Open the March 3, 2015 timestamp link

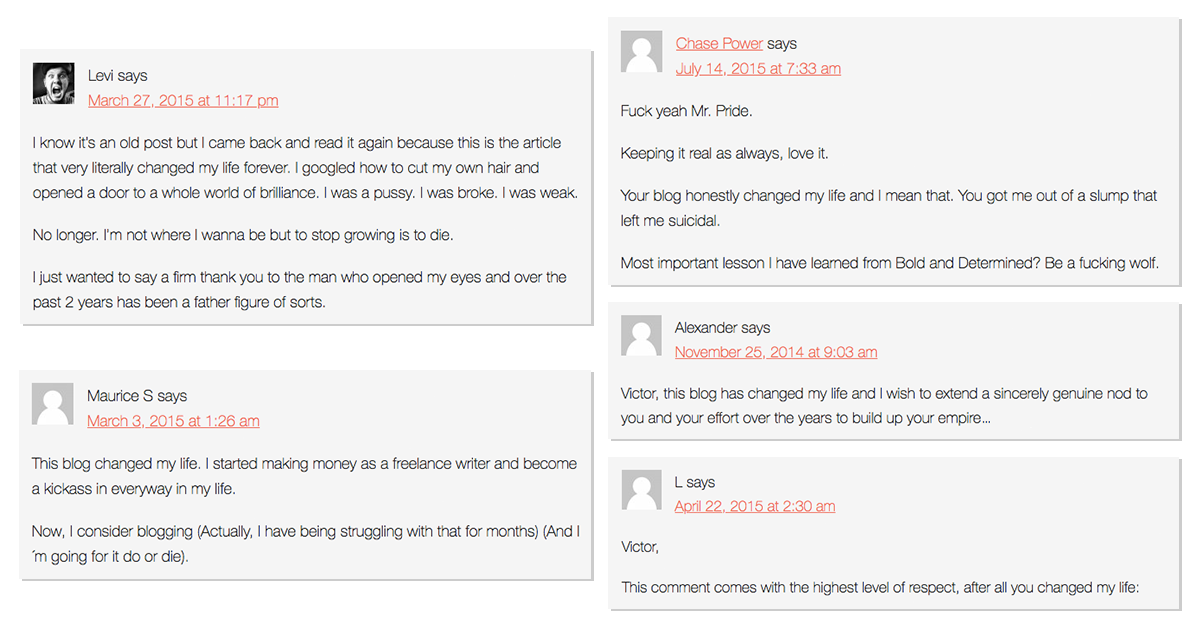[x=173, y=421]
